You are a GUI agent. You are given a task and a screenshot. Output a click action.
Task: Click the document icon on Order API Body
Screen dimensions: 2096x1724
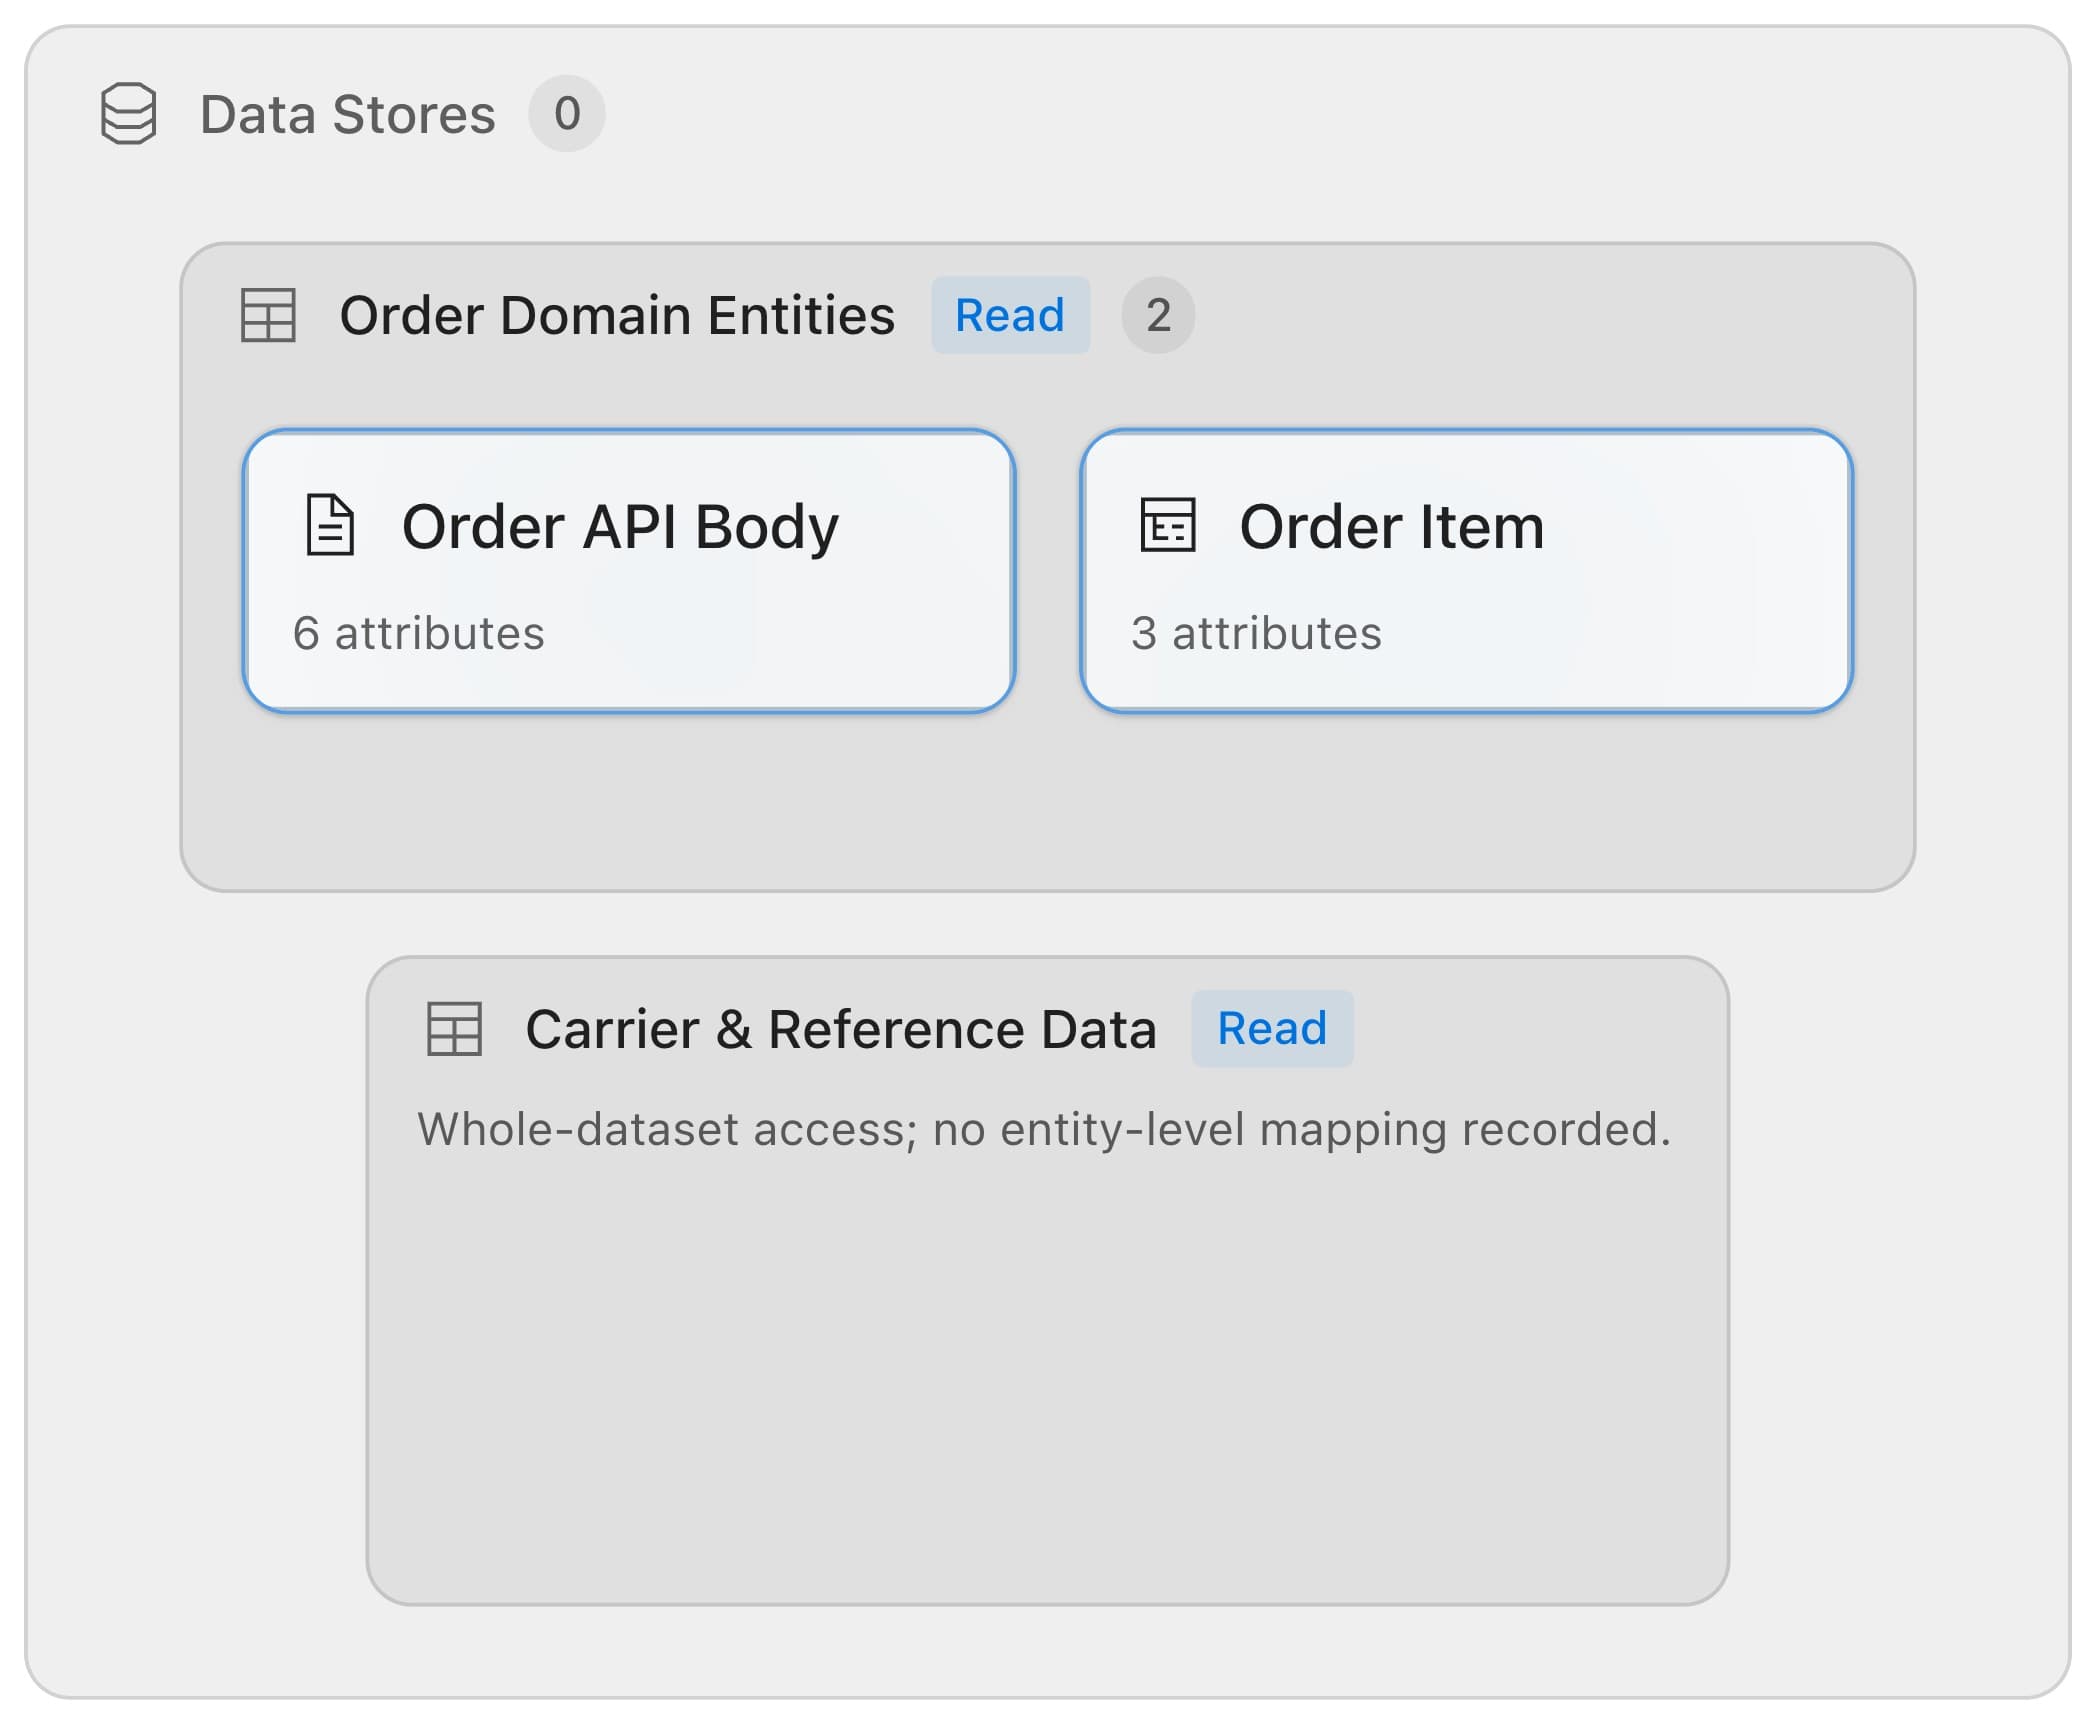(x=330, y=525)
